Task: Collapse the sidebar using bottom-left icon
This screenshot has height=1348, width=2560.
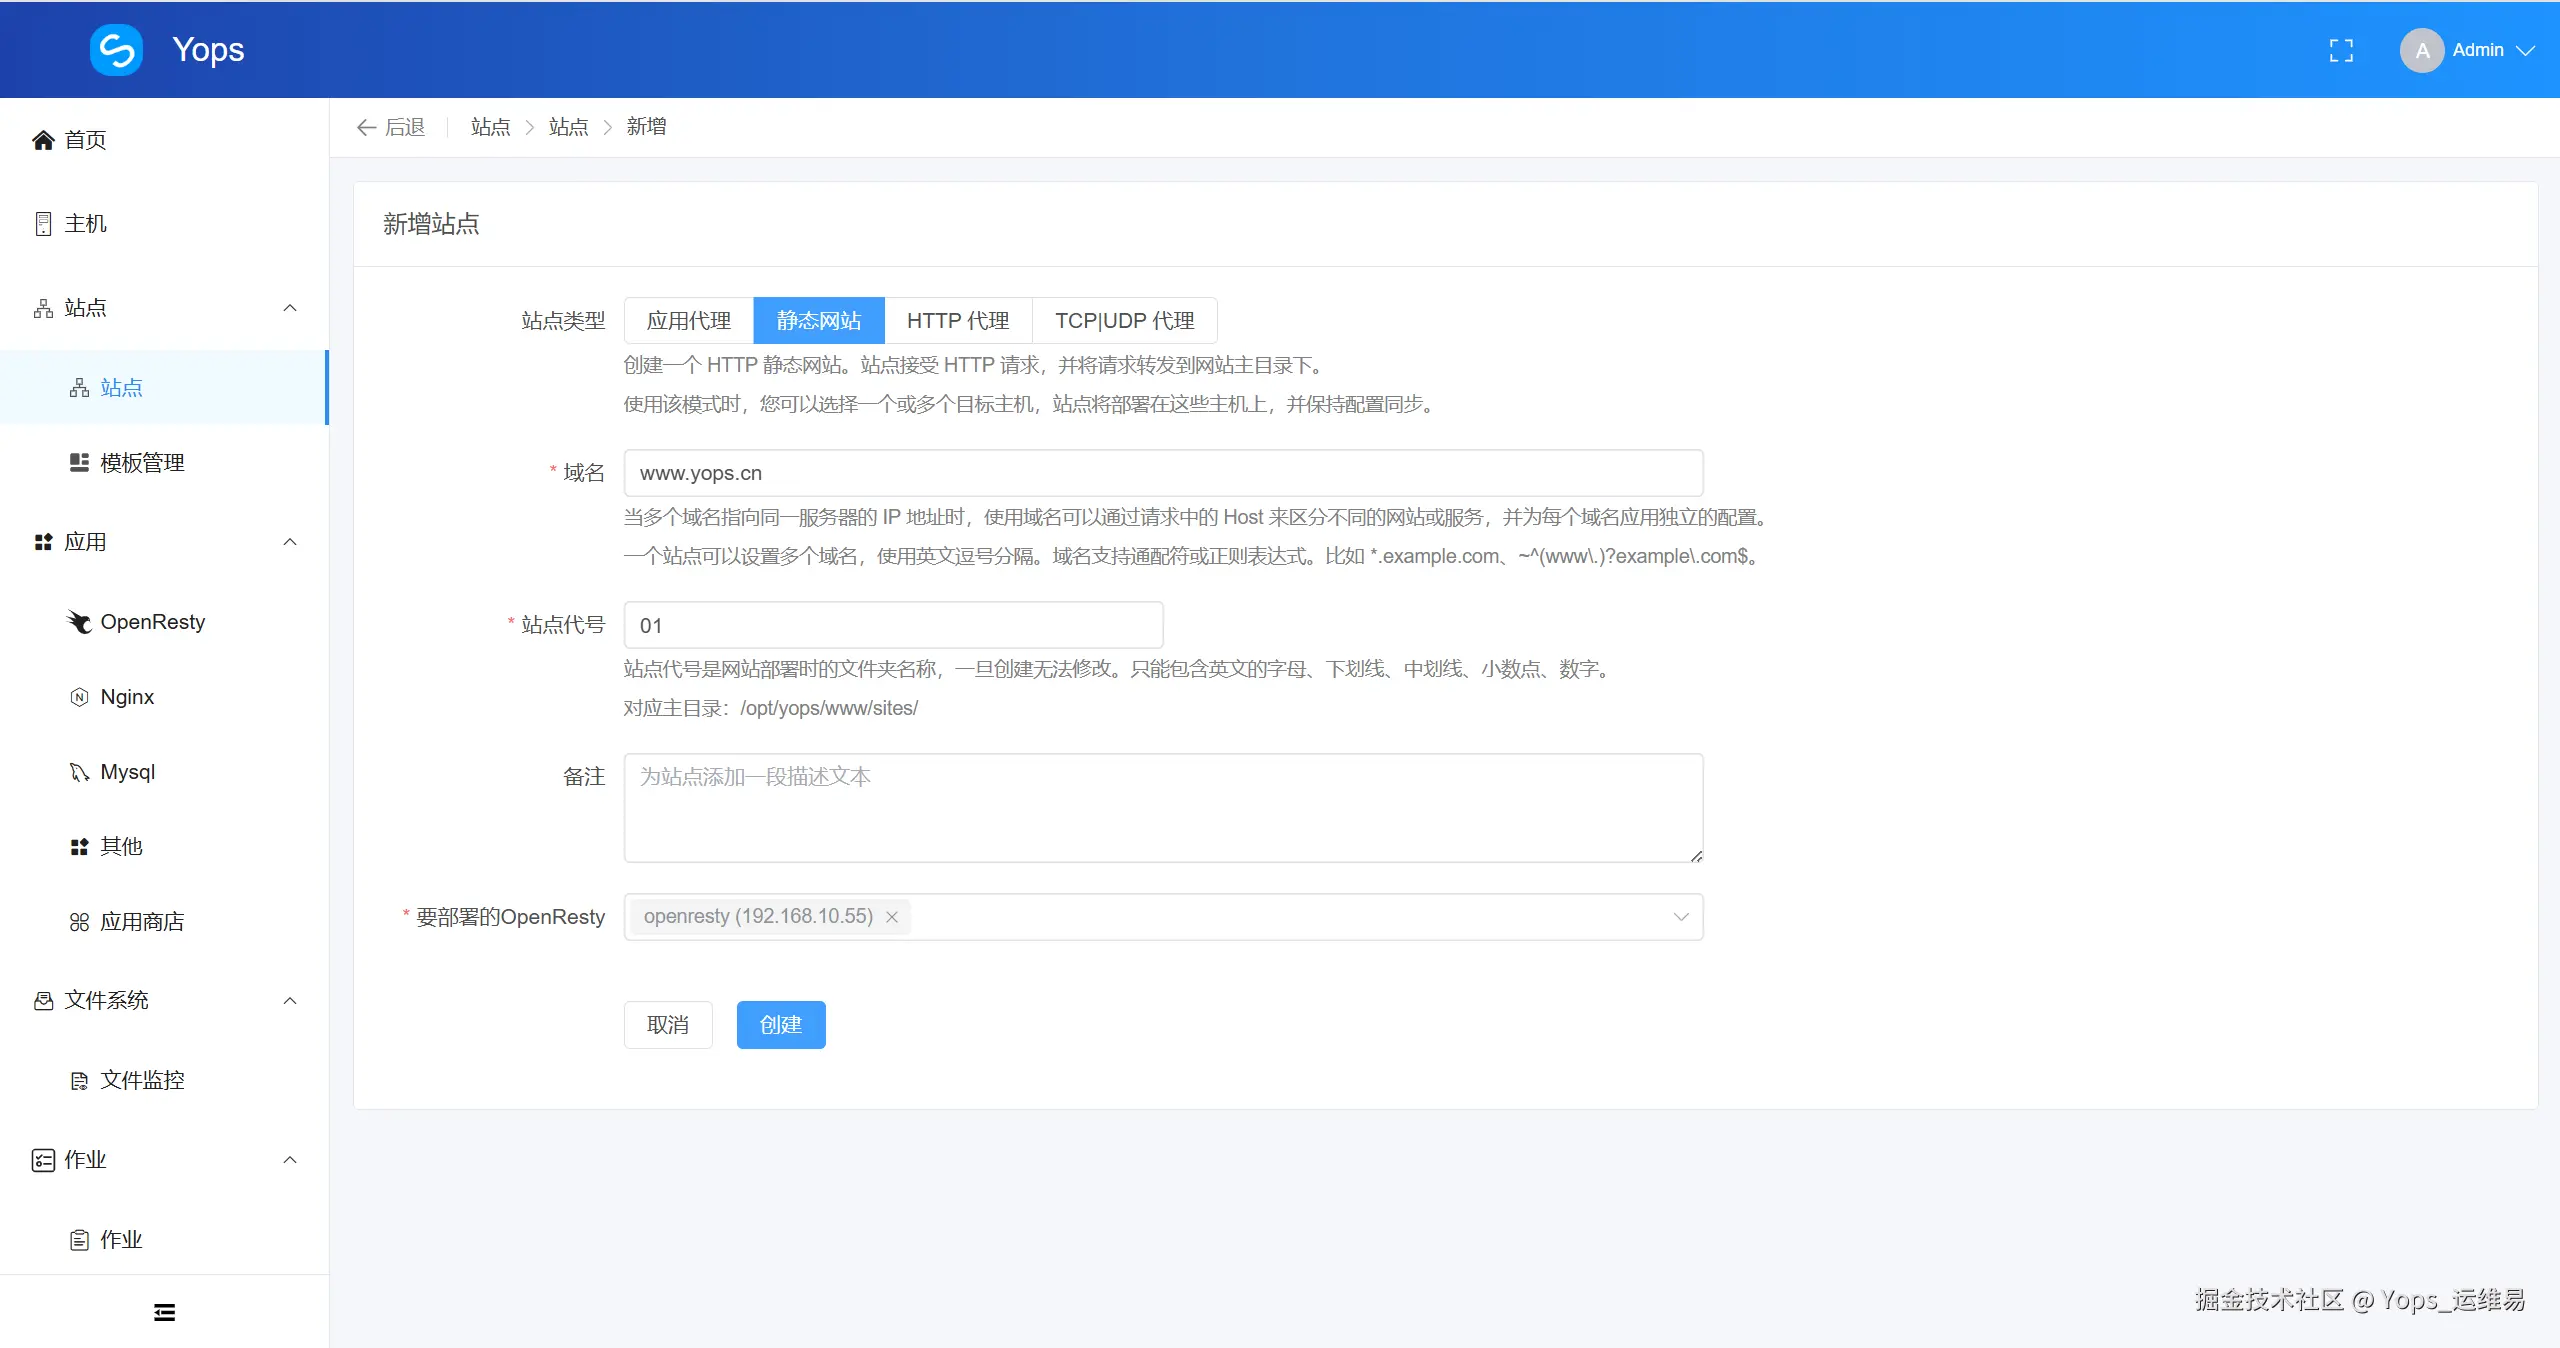Action: pyautogui.click(x=163, y=1311)
